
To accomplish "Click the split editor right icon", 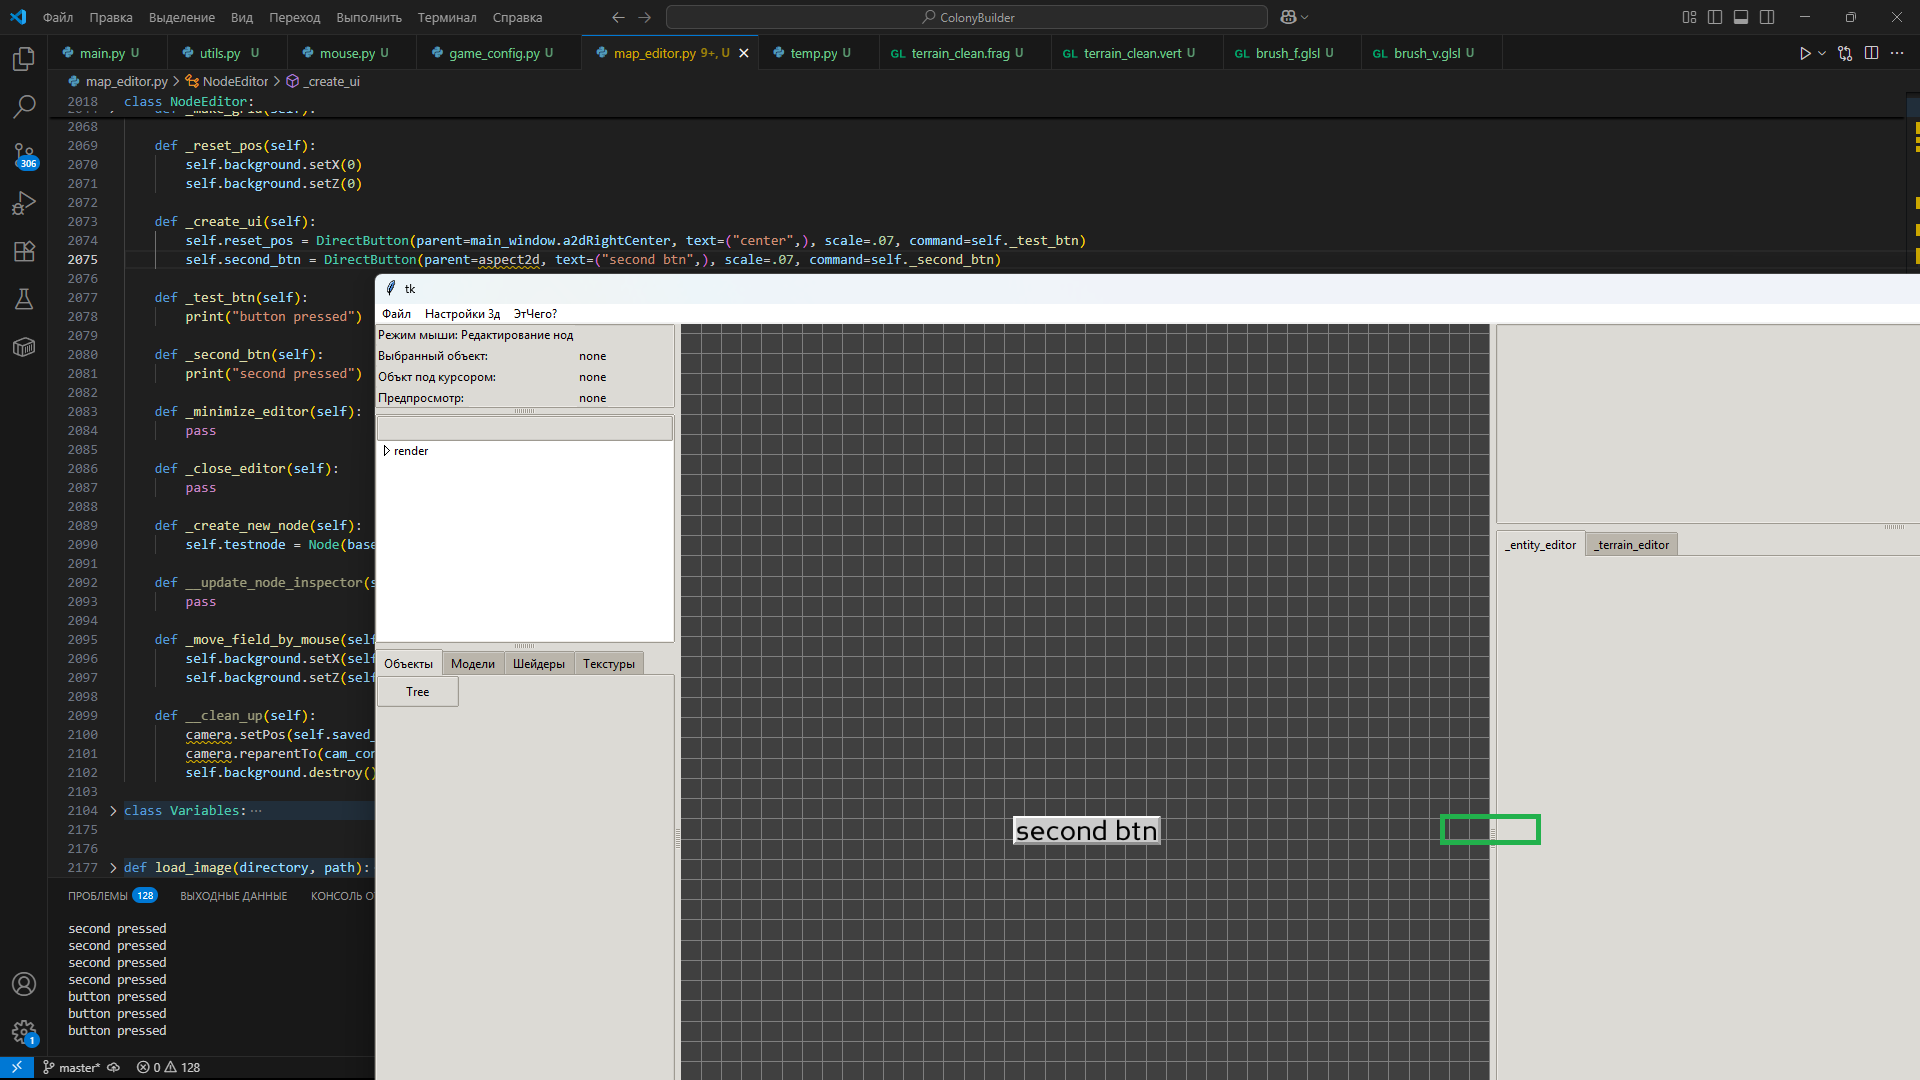I will [x=1871, y=53].
